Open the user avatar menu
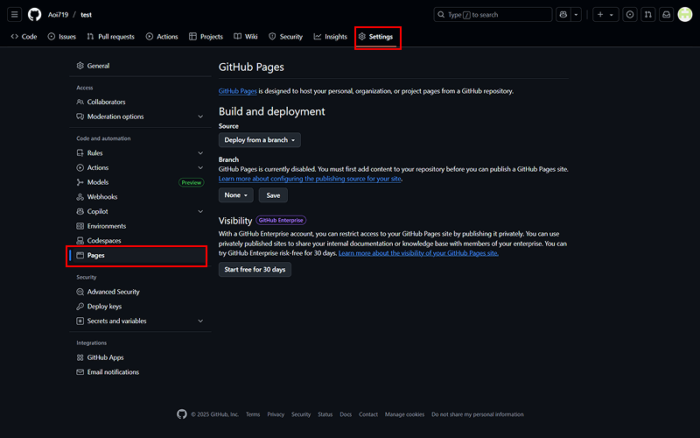The image size is (700, 438). click(685, 15)
